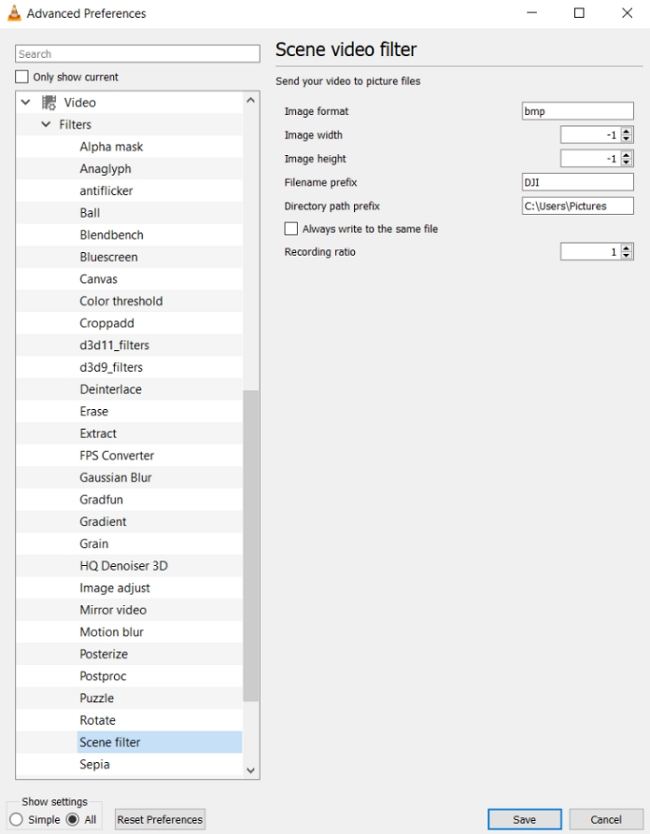Decrease Image height with down arrow
This screenshot has height=834, width=650.
tap(627, 162)
